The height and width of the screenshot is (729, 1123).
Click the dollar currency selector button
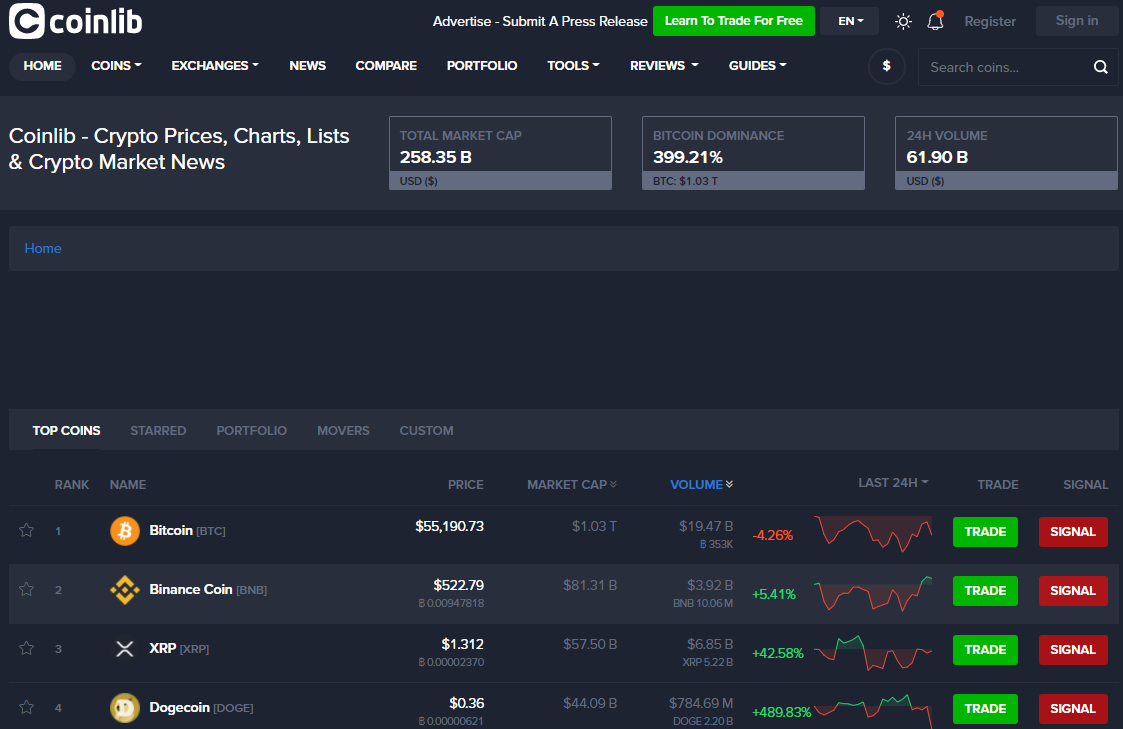[x=887, y=67]
